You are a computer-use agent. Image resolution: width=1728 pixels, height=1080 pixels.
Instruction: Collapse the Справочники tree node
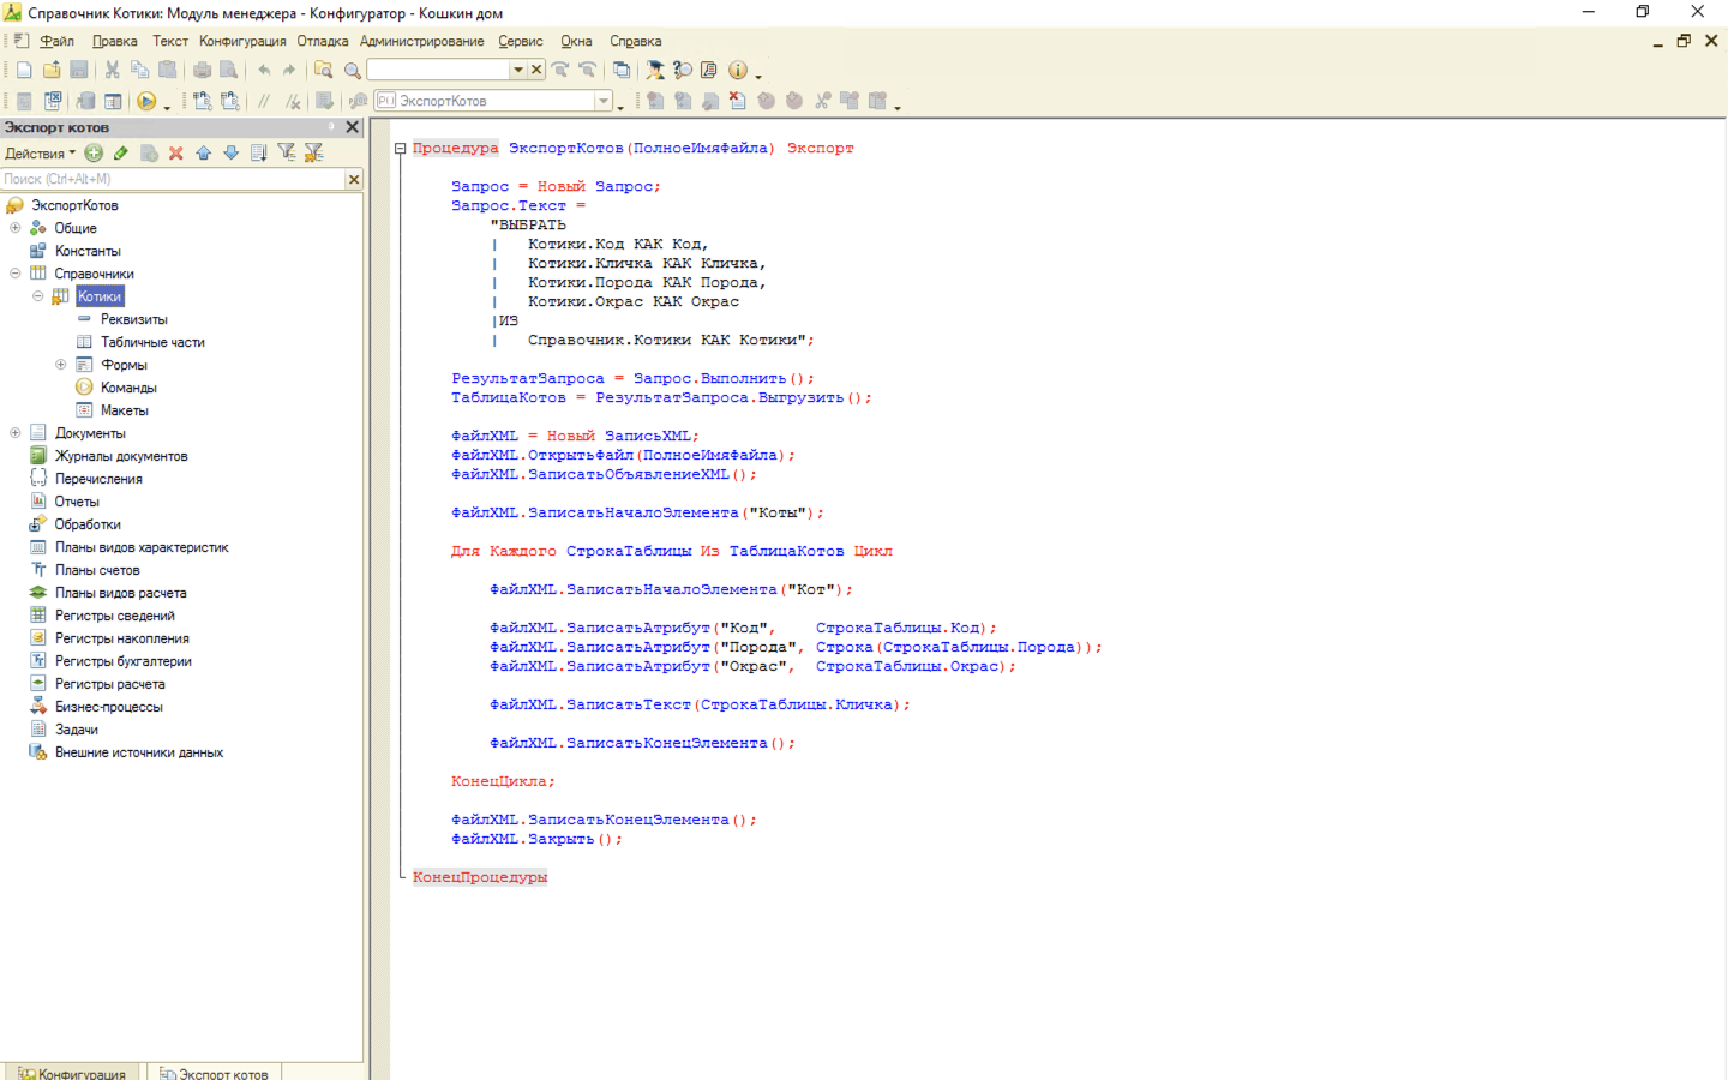pos(15,273)
